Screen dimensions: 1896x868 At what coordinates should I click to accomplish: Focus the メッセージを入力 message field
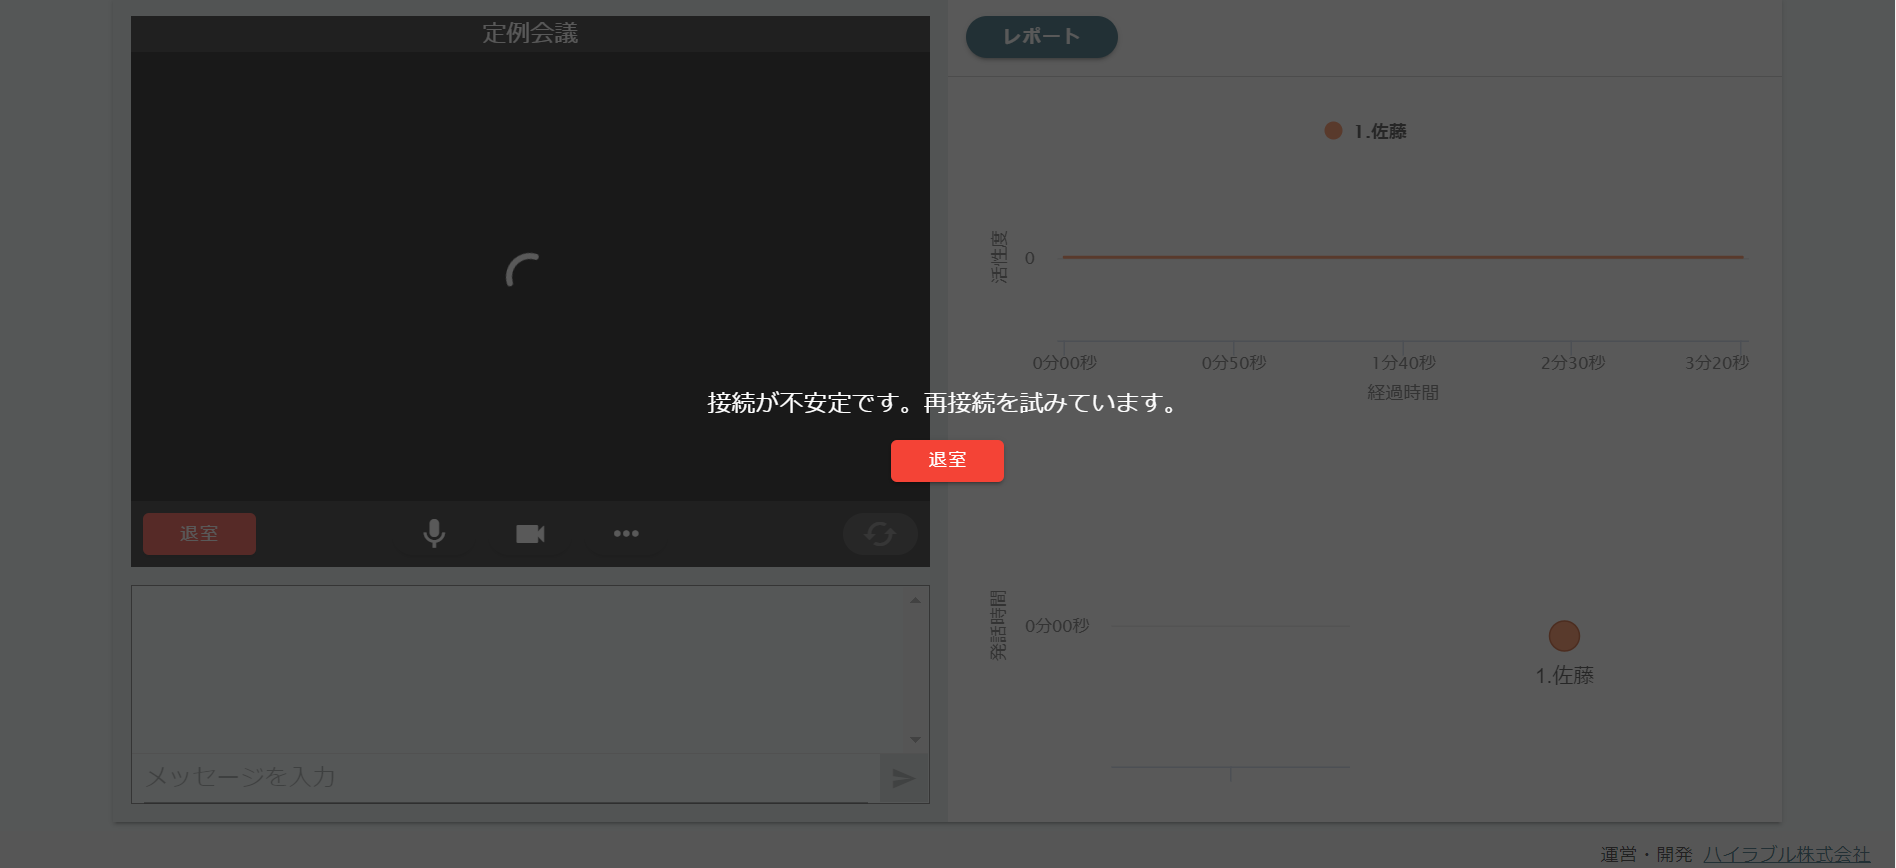[x=505, y=777]
